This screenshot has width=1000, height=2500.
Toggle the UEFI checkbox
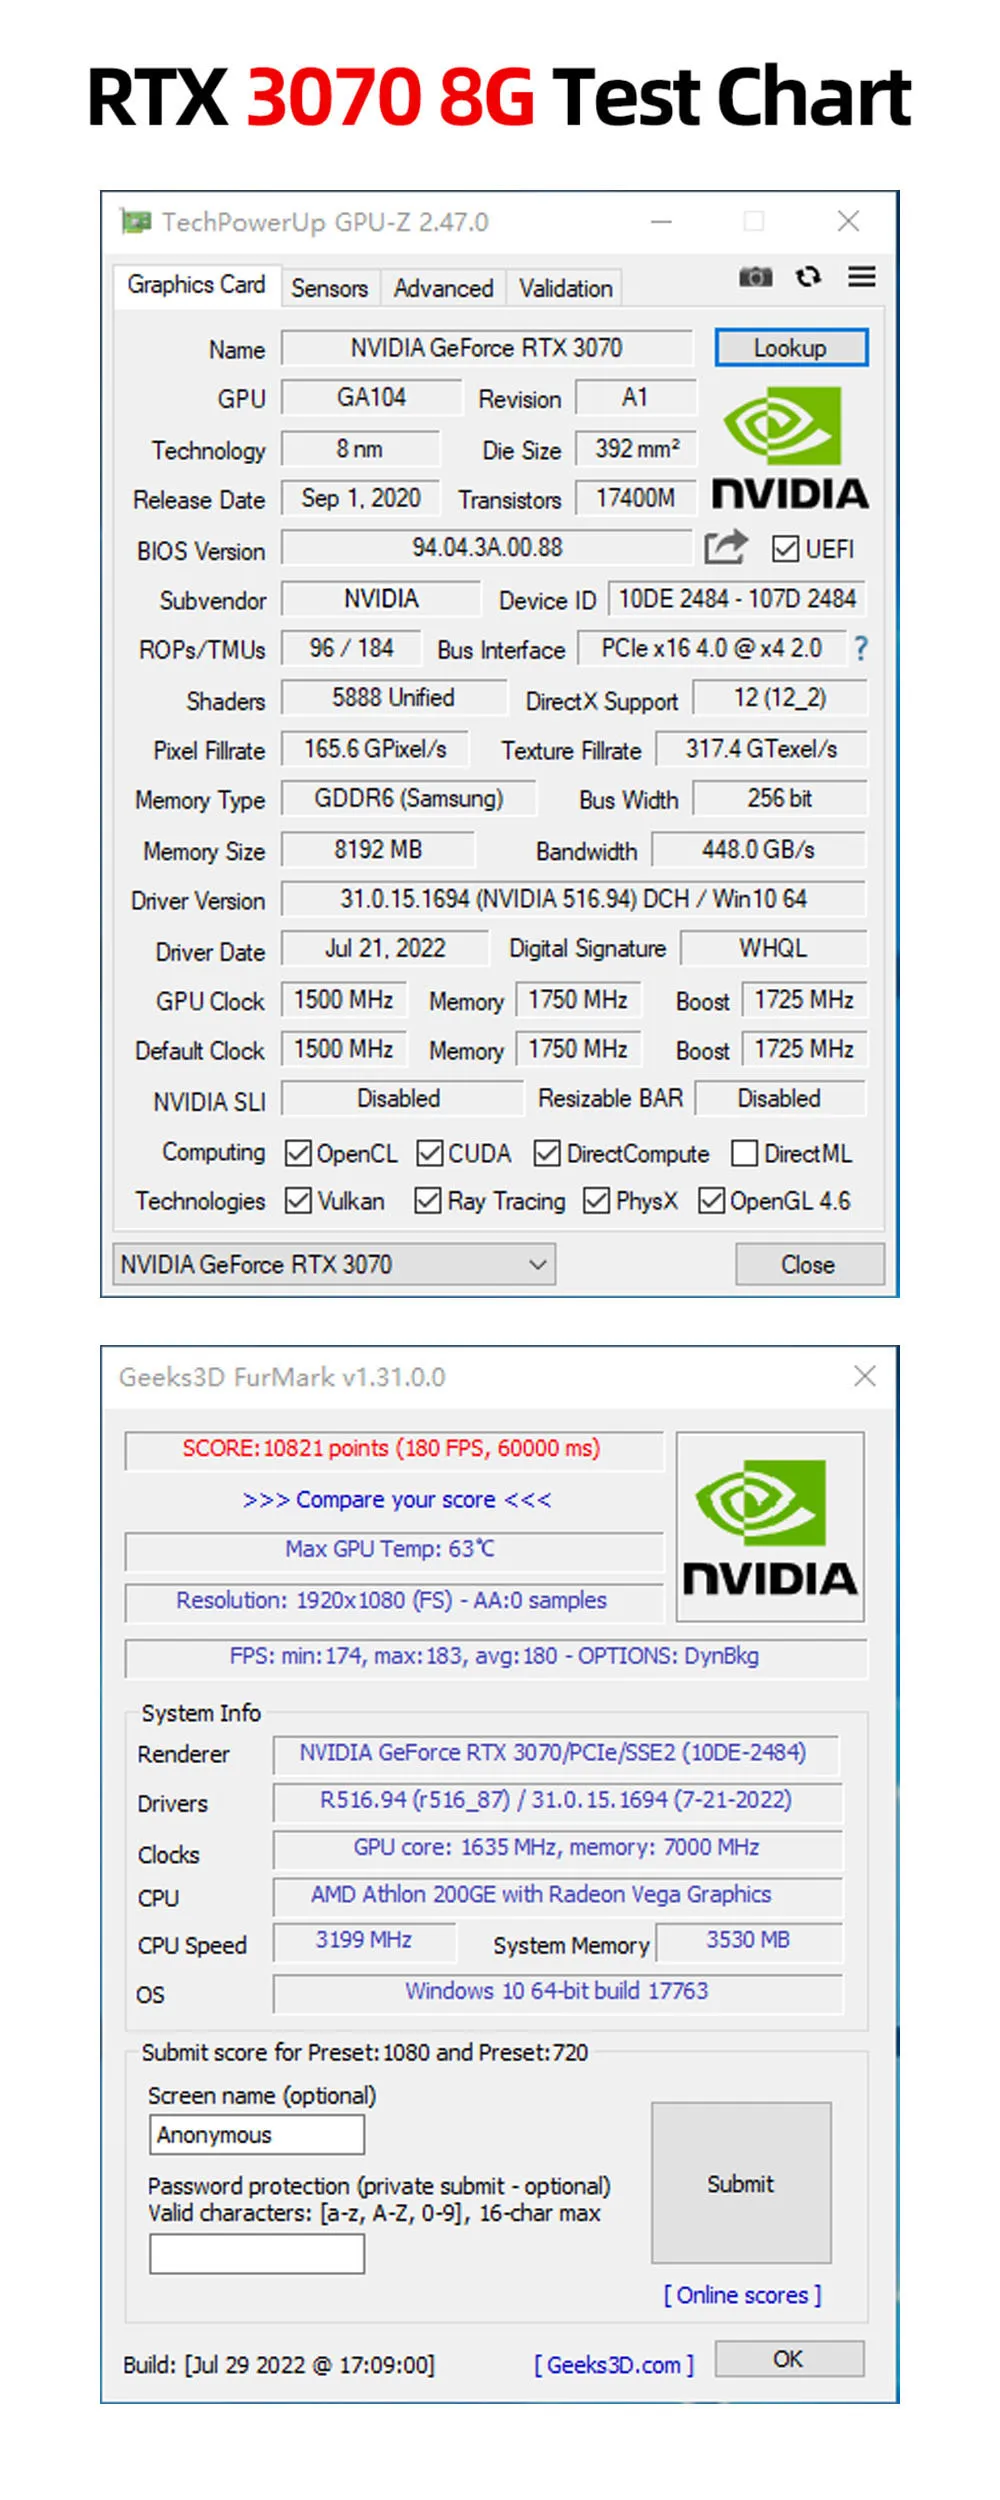(x=785, y=549)
